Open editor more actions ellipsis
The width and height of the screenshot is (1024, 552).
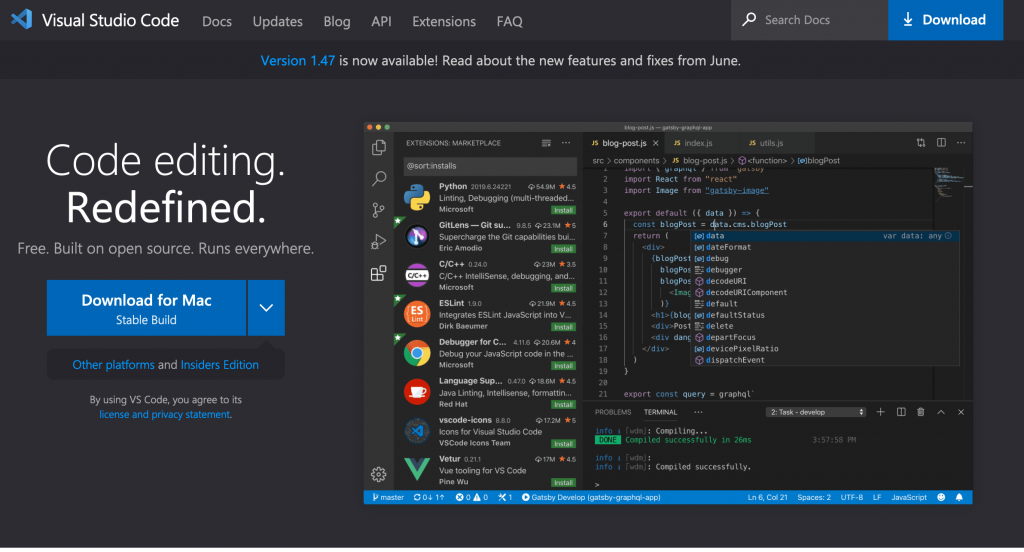pyautogui.click(x=961, y=143)
